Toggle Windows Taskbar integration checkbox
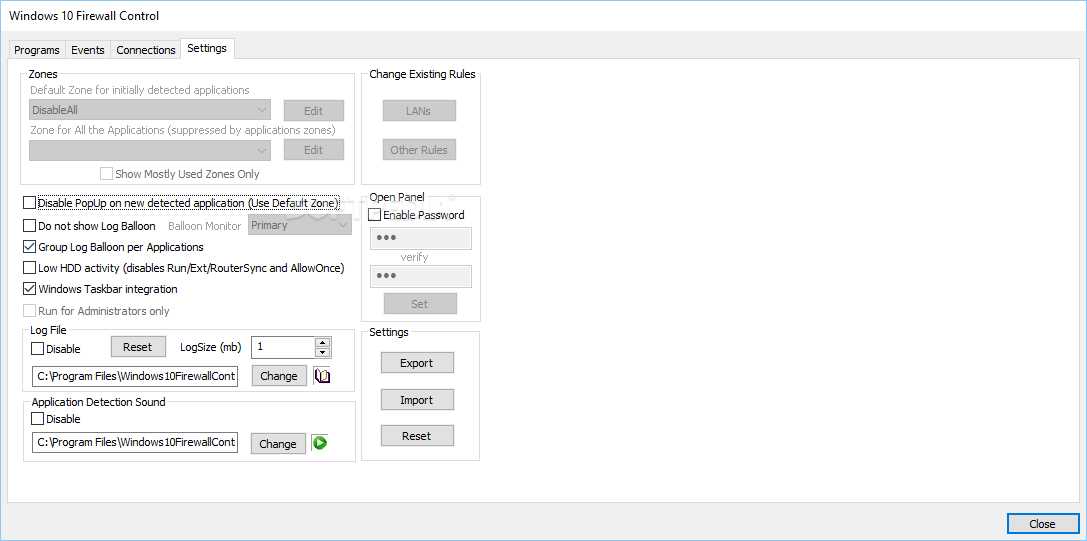1087x541 pixels. pyautogui.click(x=29, y=289)
